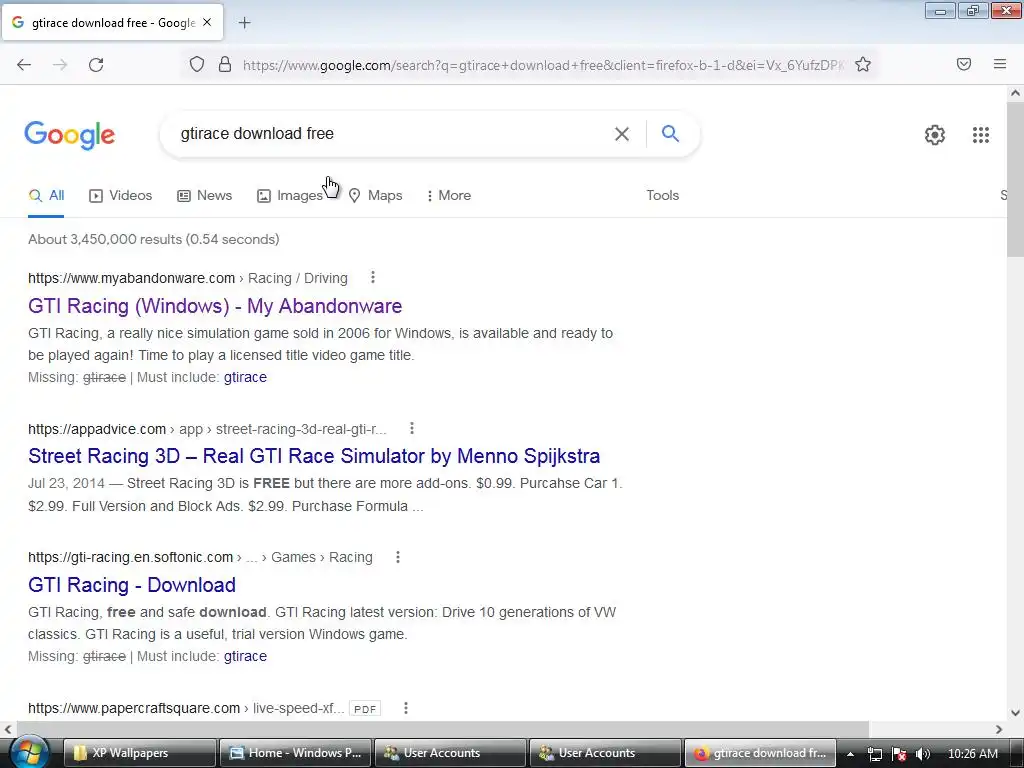Click the 10:26 AM clock

972,754
